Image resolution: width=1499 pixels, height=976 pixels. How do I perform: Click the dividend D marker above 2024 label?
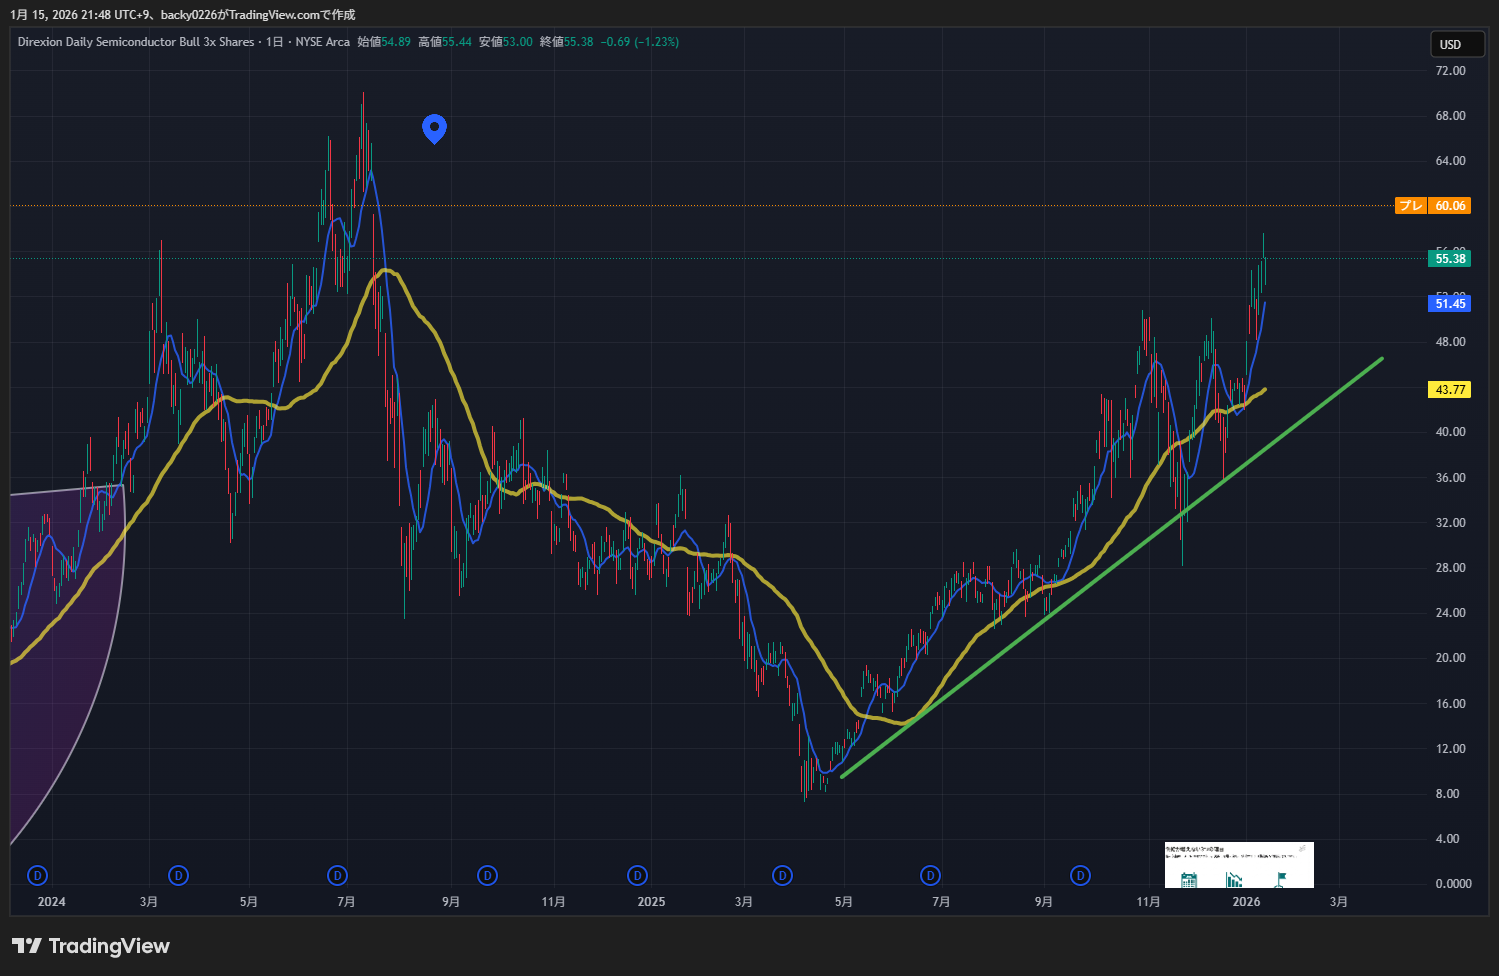[38, 876]
